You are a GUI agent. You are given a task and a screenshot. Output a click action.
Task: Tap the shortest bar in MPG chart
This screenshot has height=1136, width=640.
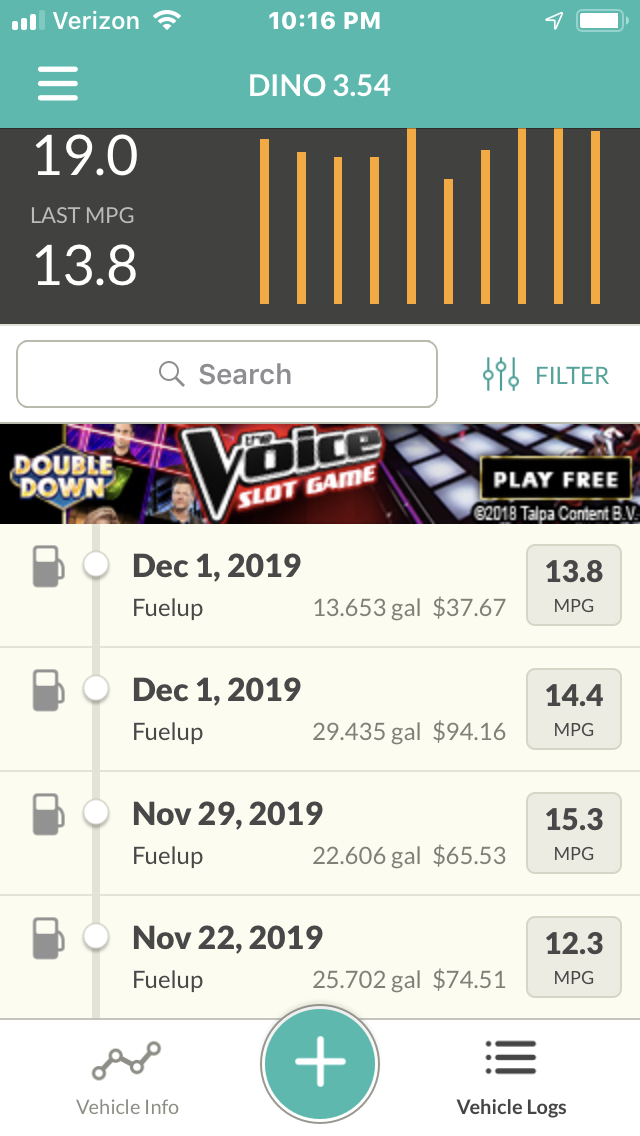pos(448,241)
